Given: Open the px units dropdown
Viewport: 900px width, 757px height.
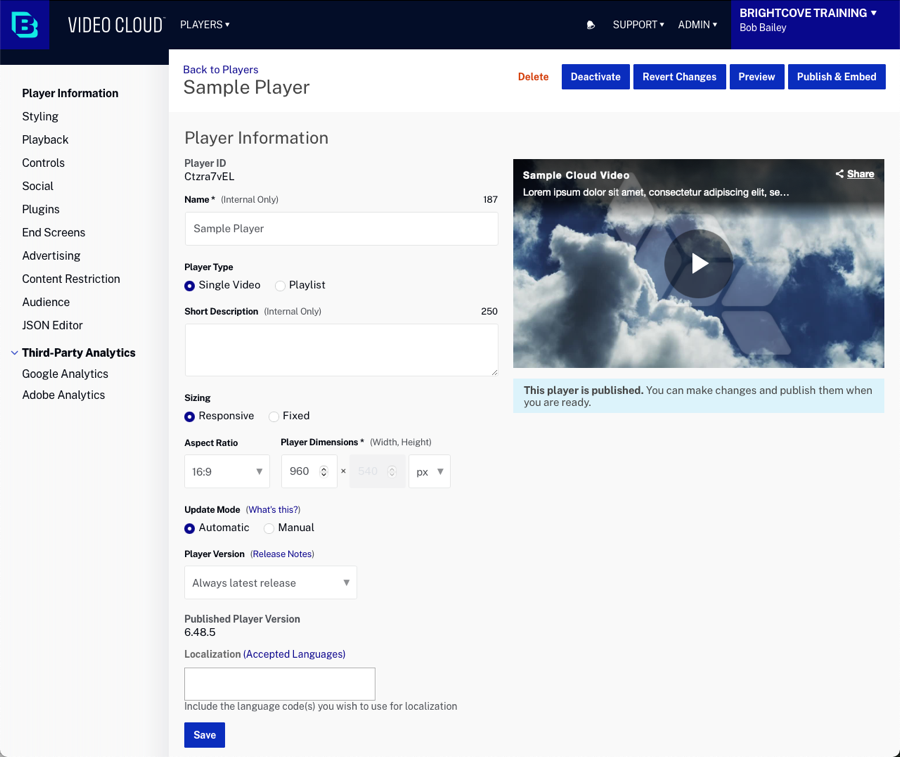Looking at the screenshot, I should tap(429, 472).
